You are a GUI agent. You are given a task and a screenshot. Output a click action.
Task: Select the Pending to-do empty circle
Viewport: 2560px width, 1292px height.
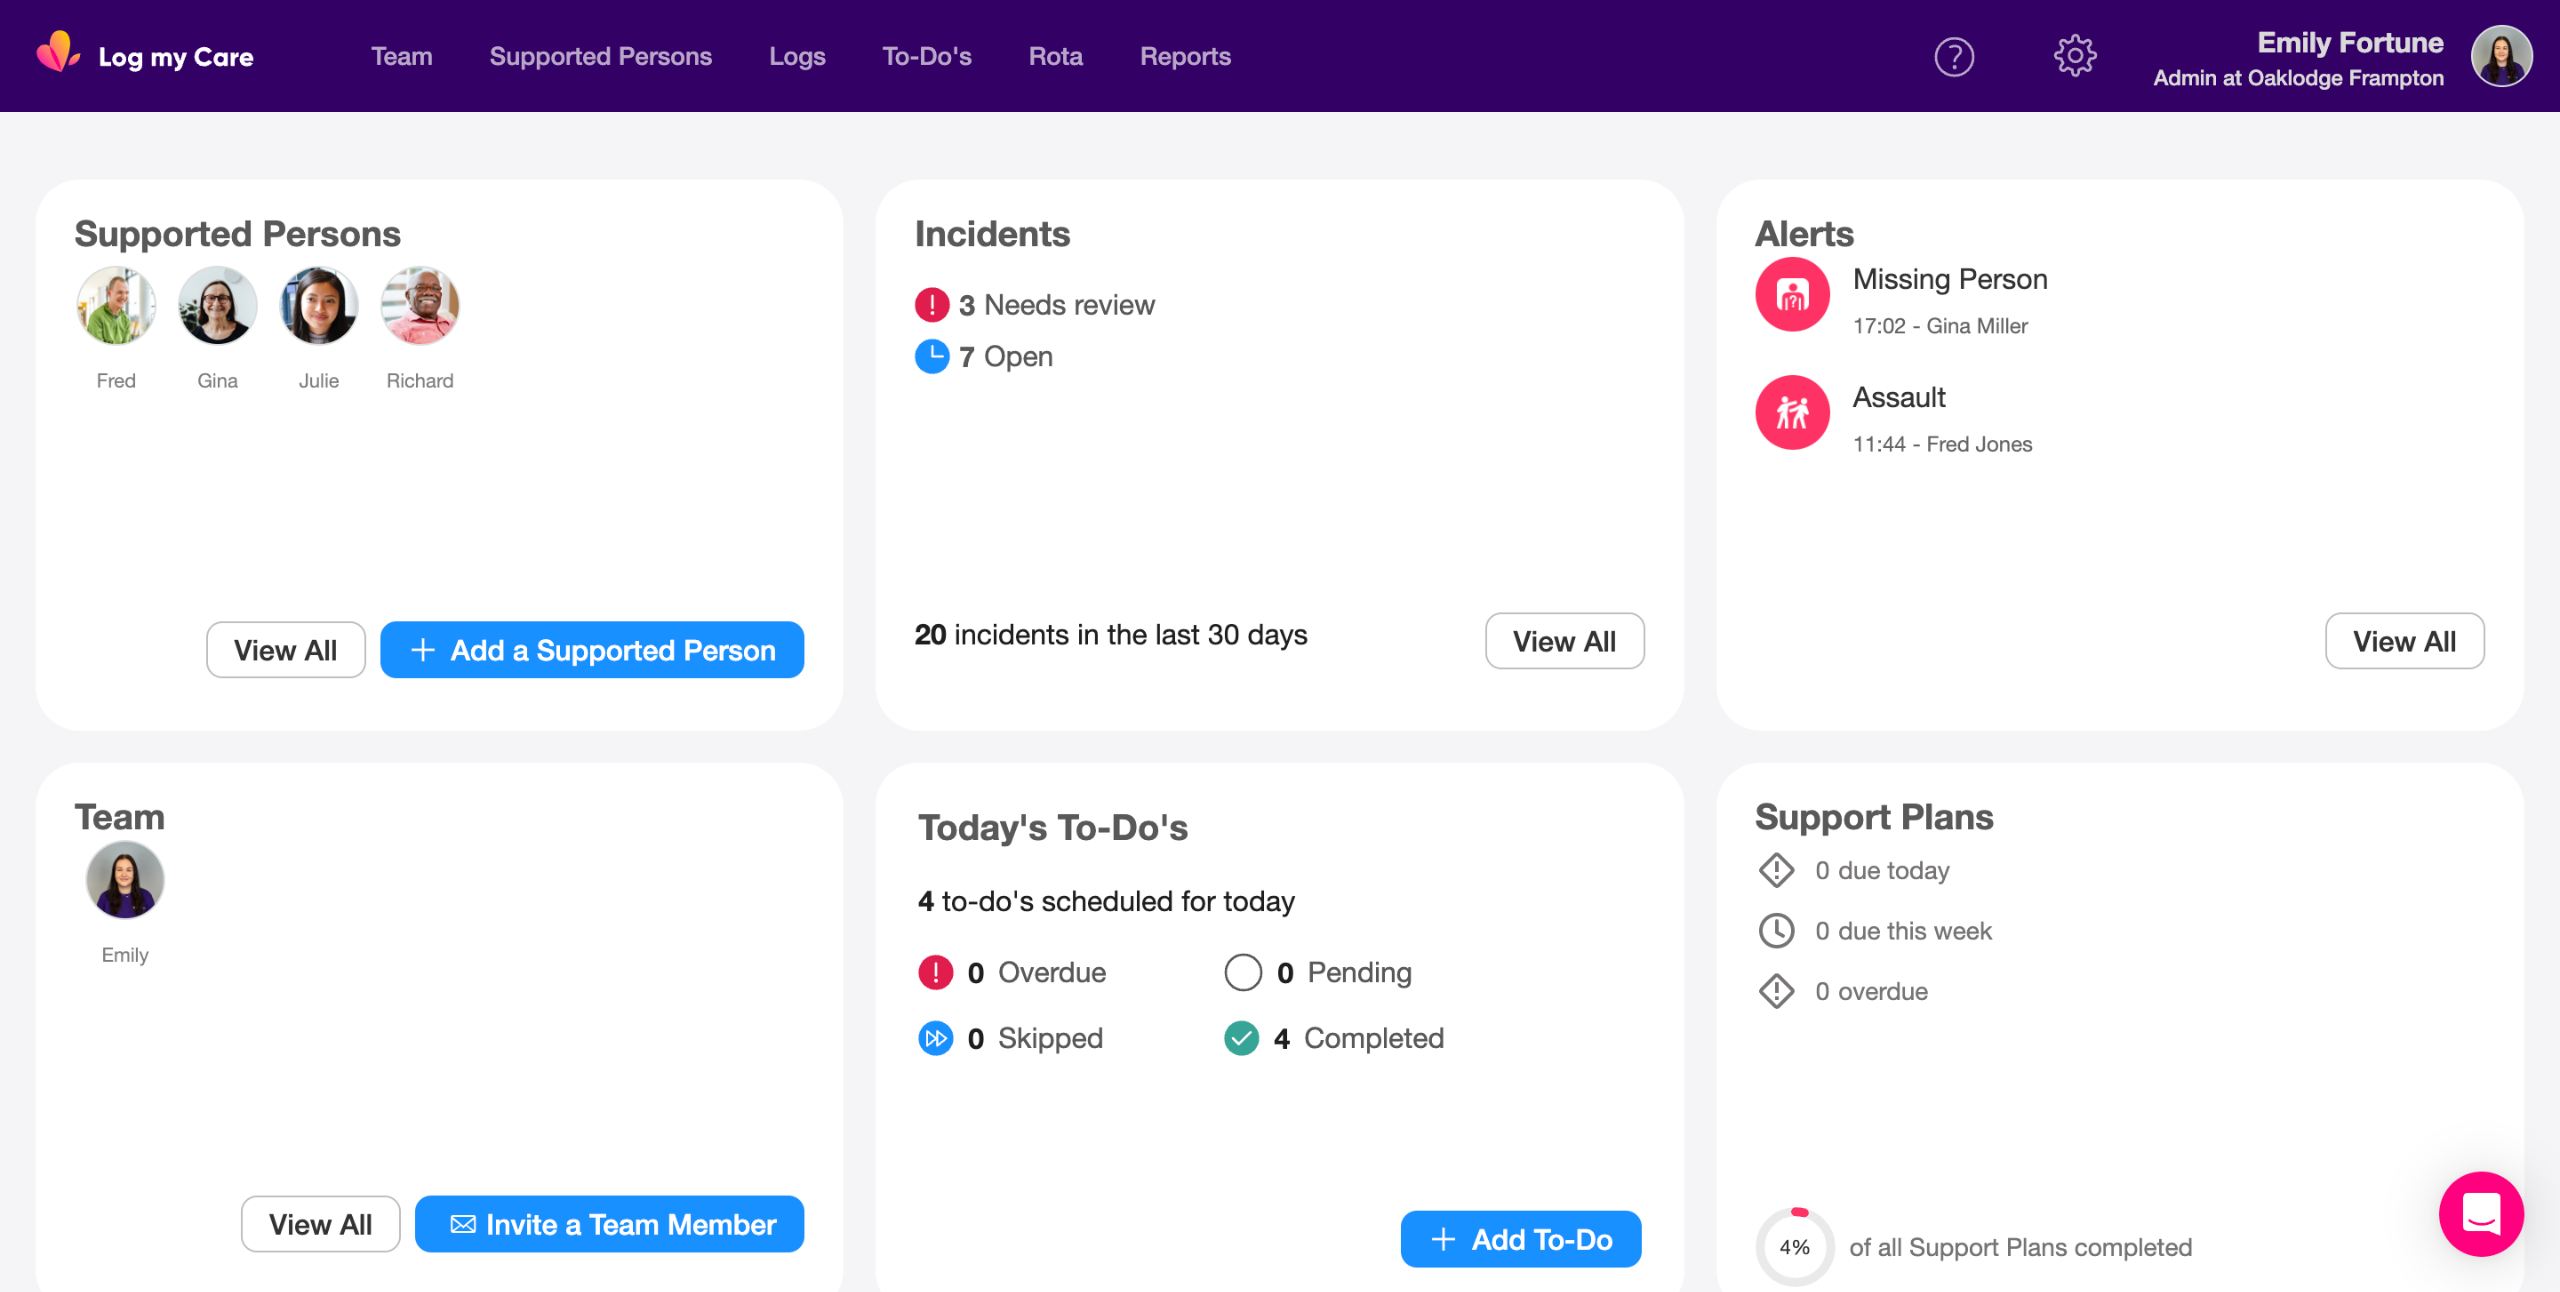pyautogui.click(x=1243, y=972)
